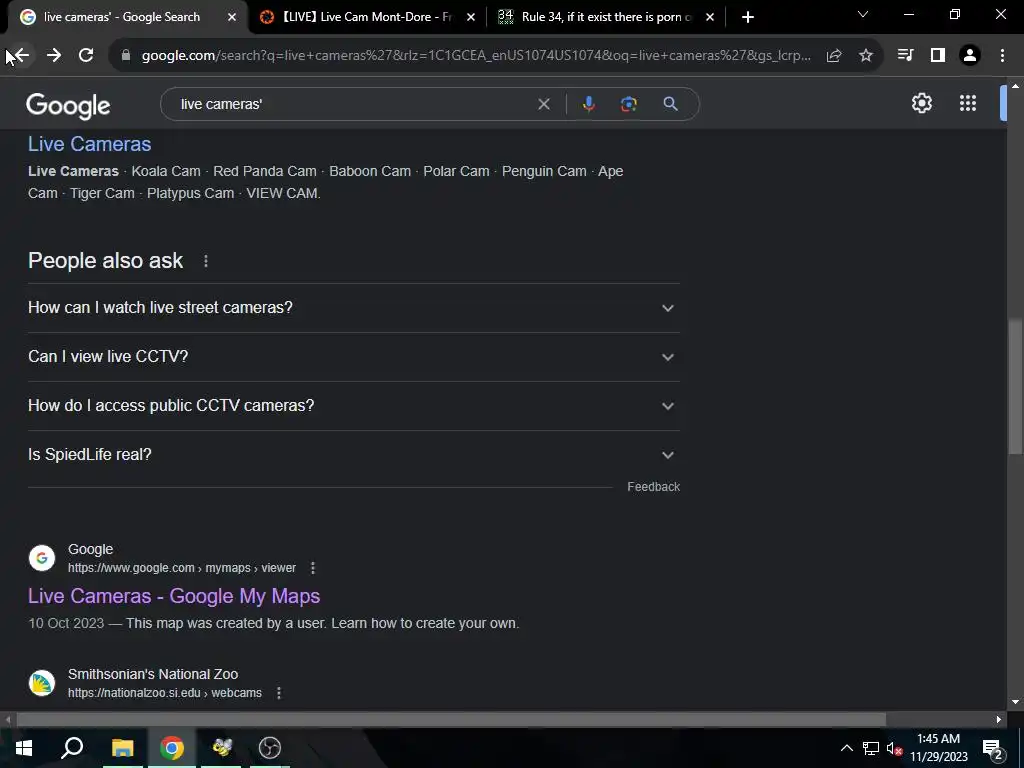
Task: Open Google quick settings gear
Action: point(921,103)
